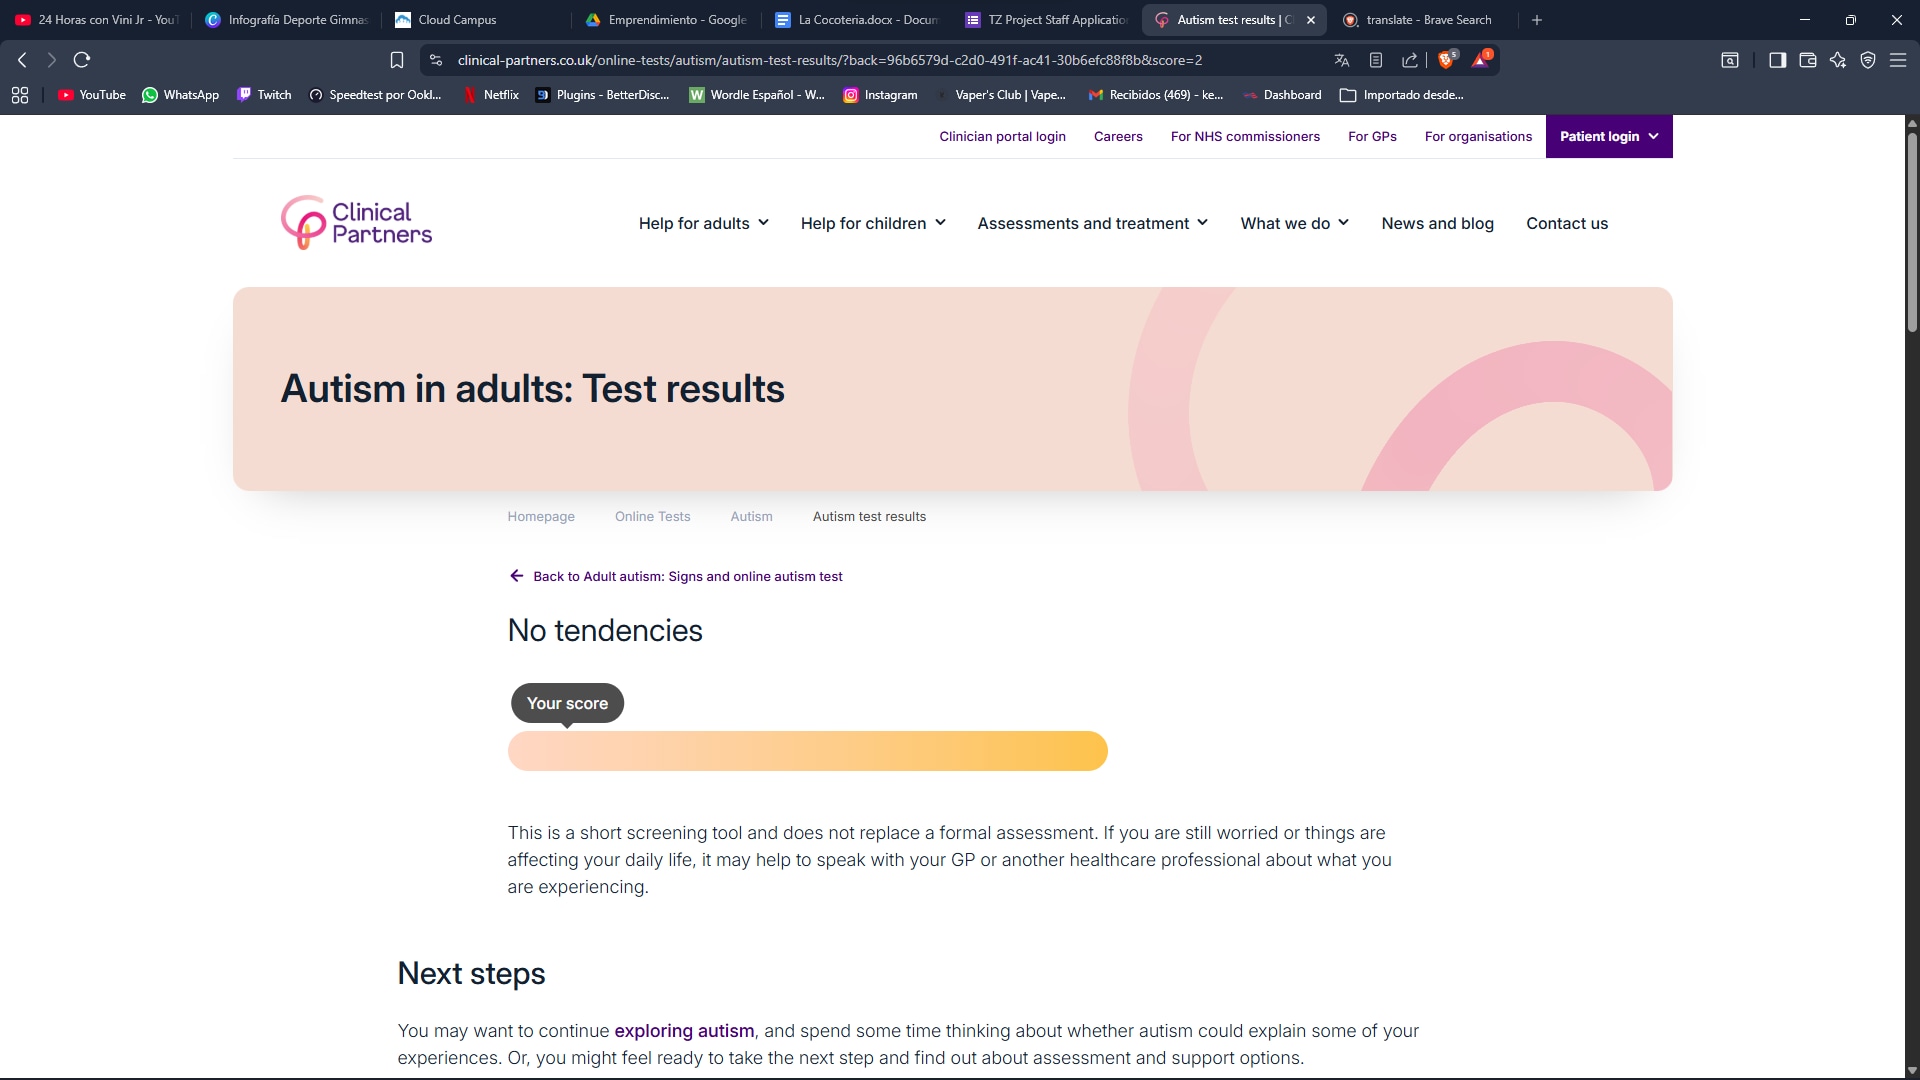The image size is (1920, 1080).
Task: Click the exploring autism link
Action: [x=684, y=1030]
